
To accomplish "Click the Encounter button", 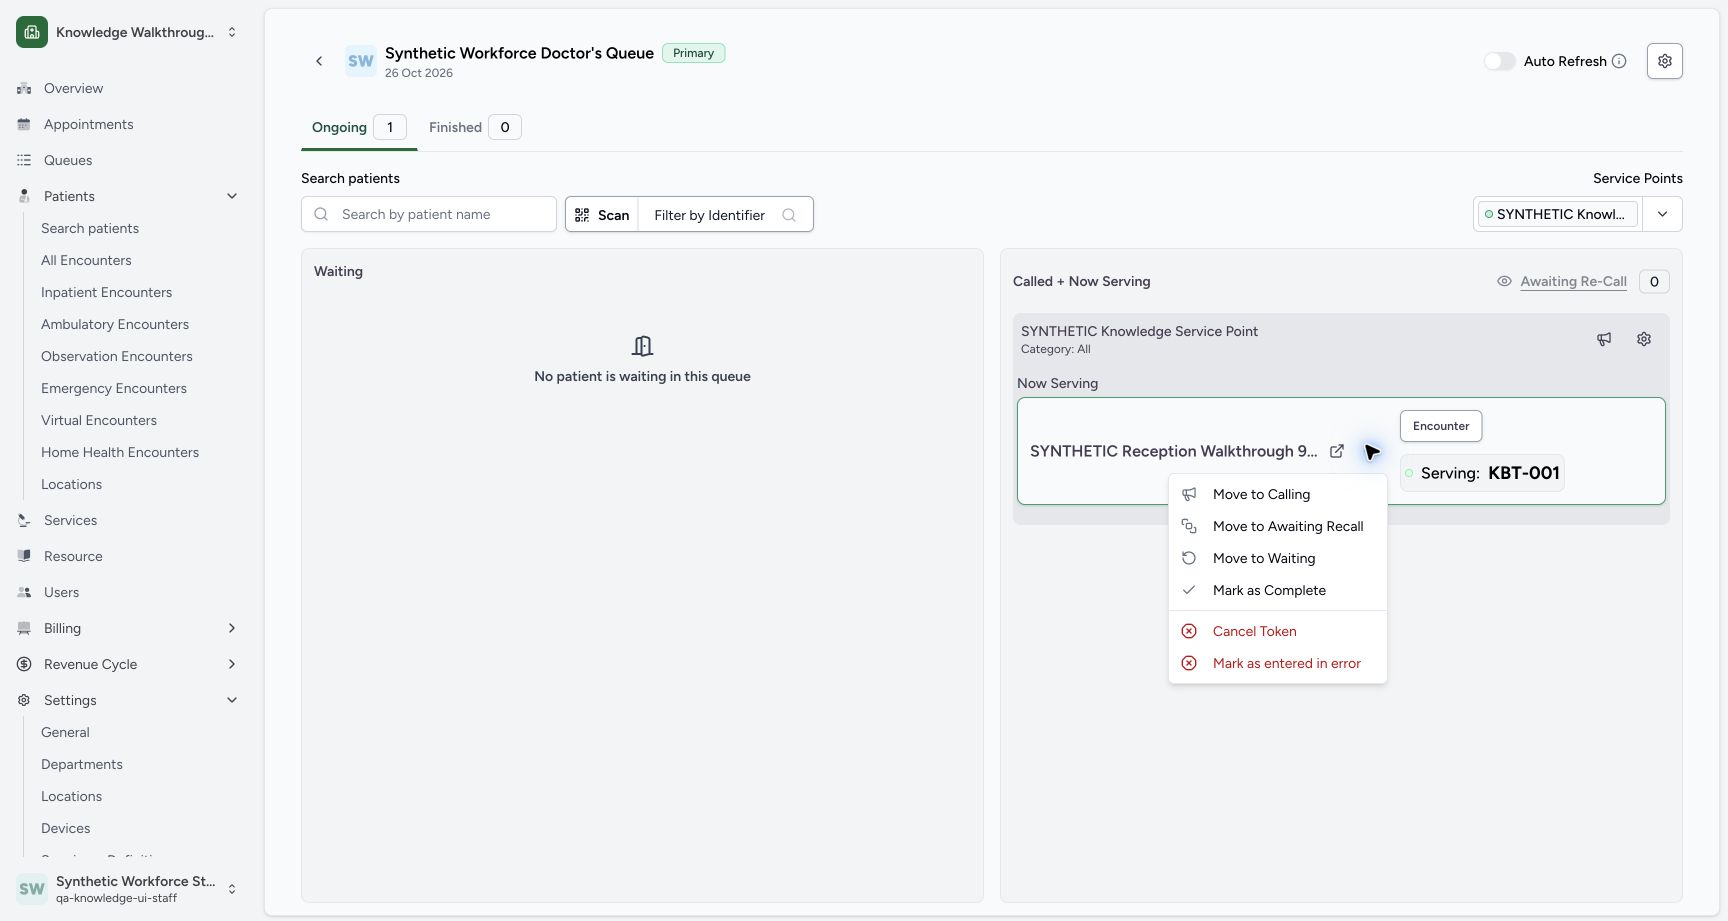I will click(x=1441, y=426).
